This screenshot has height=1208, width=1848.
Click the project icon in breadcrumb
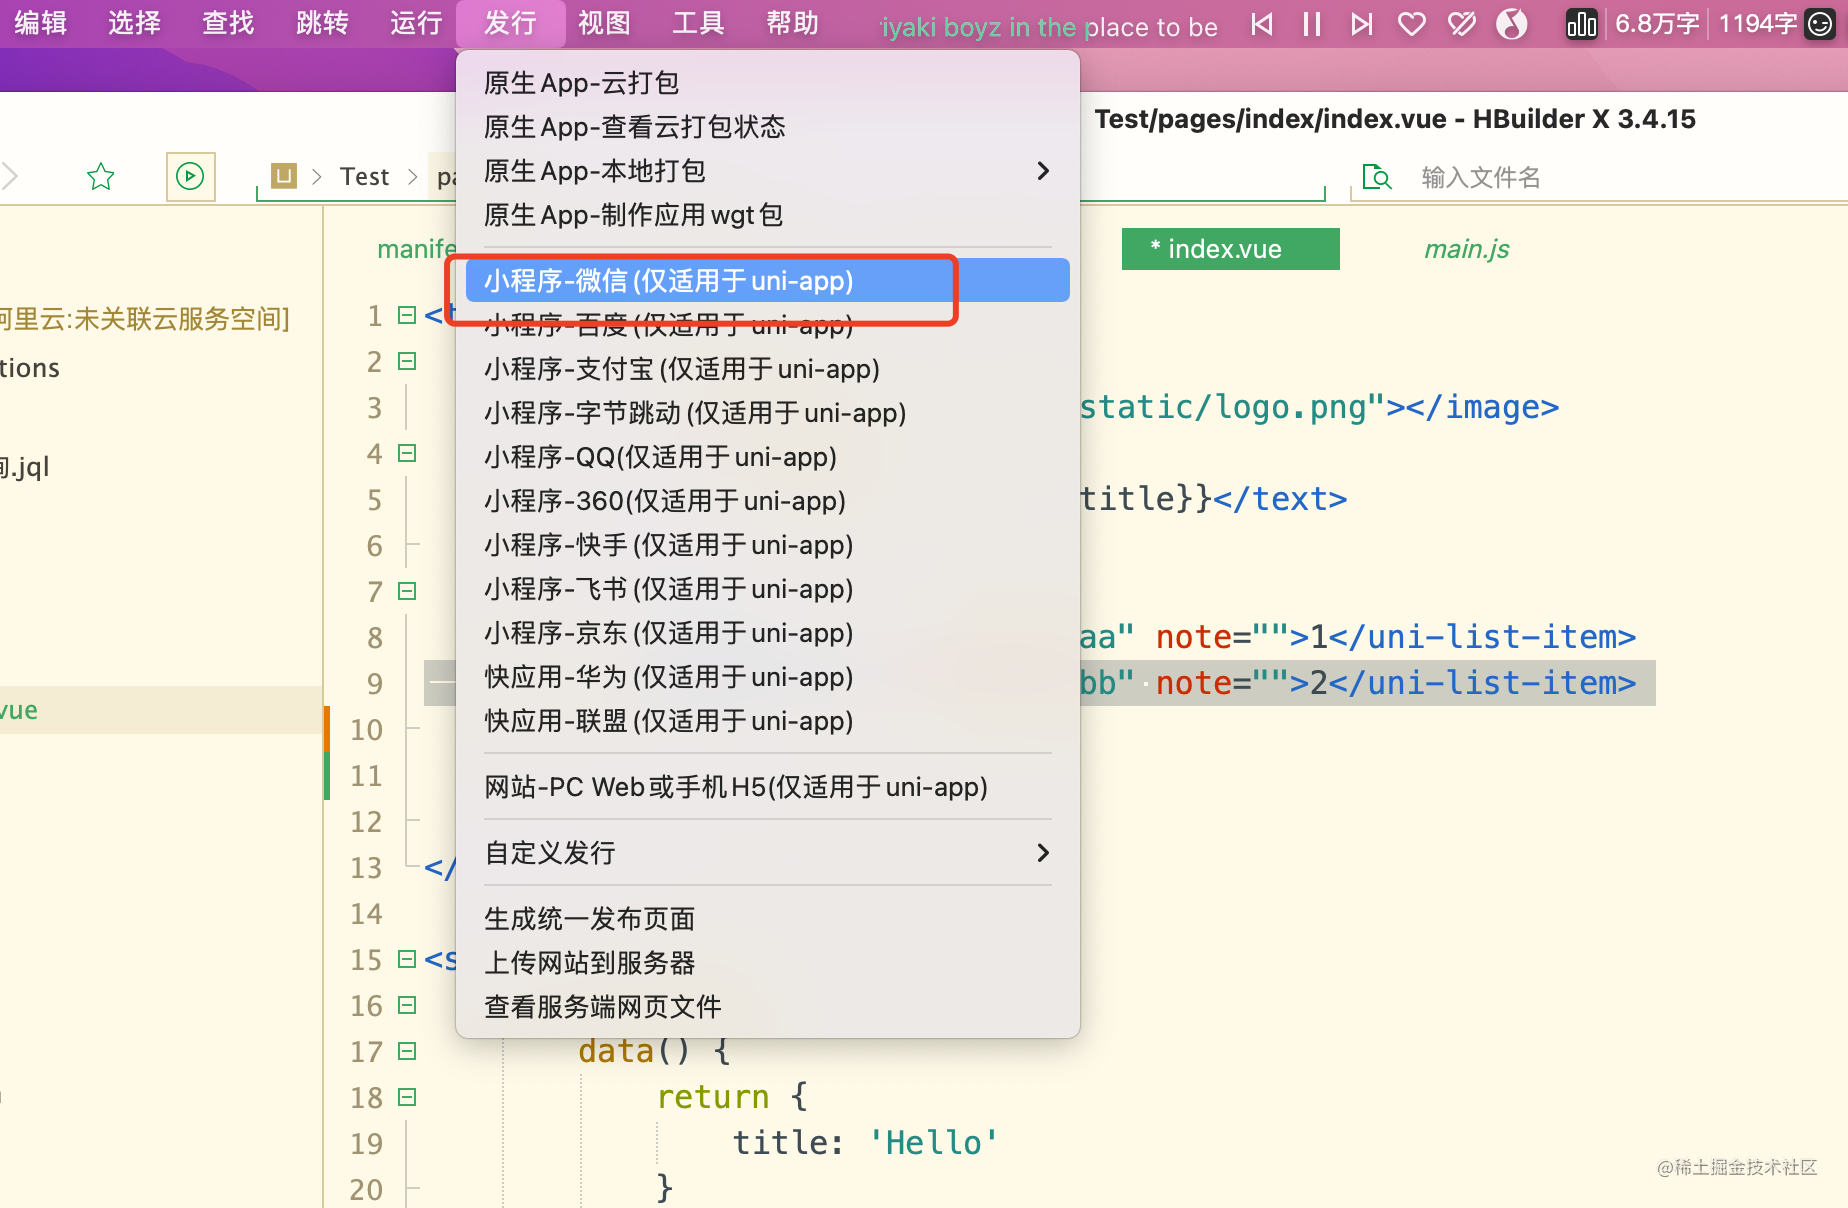284,177
